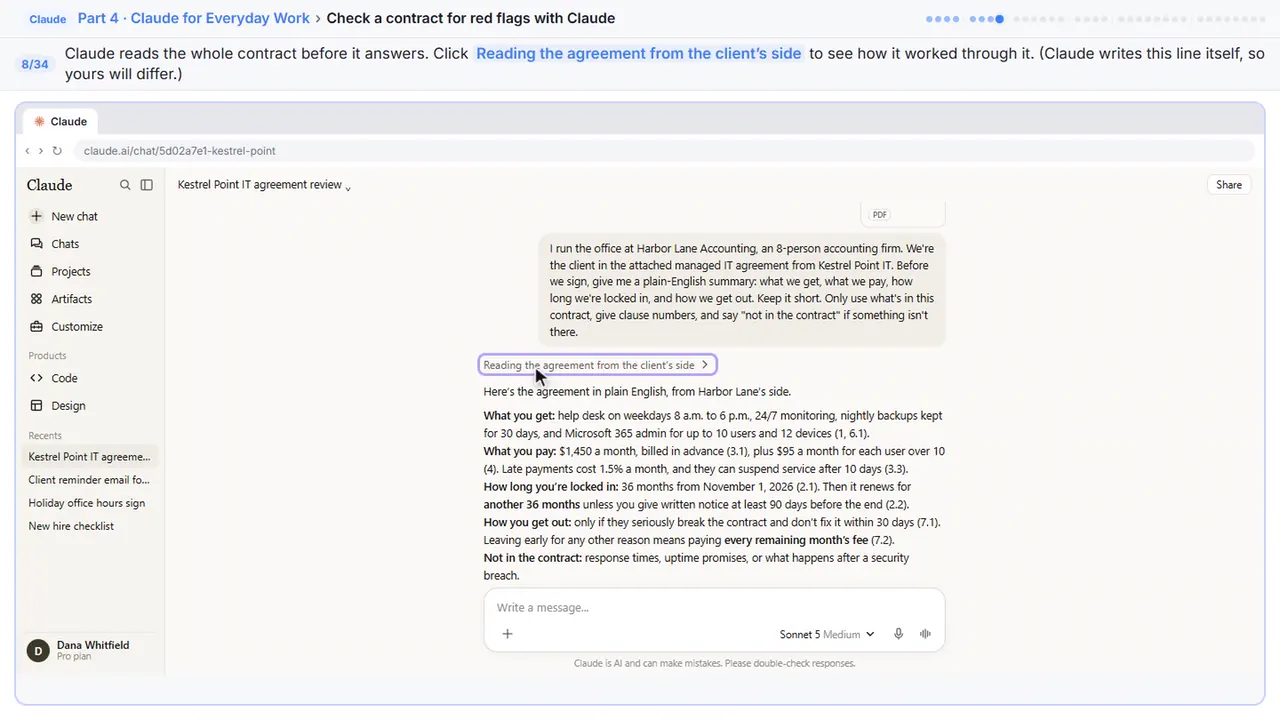
Task: Click the lesson progress dots indicator
Action: tap(1096, 19)
